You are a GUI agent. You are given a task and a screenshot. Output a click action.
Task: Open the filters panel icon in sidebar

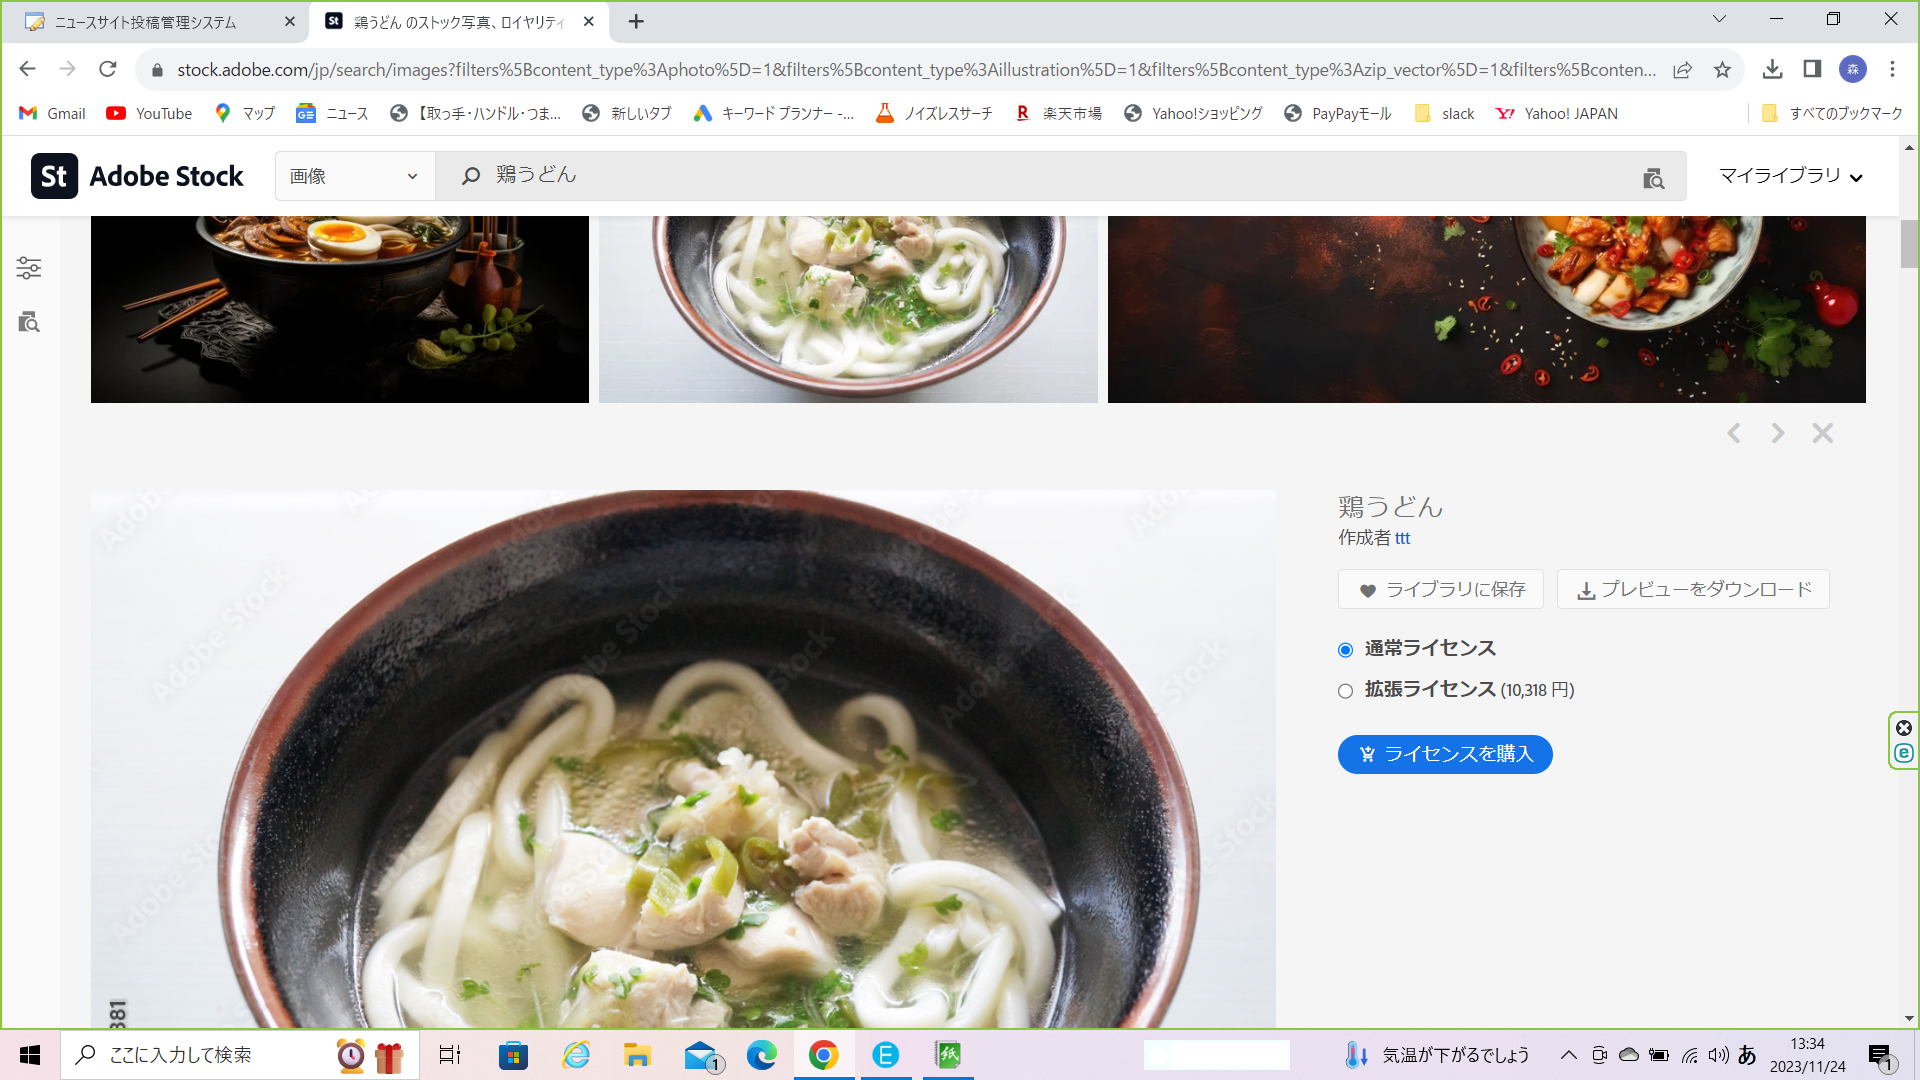(x=29, y=268)
